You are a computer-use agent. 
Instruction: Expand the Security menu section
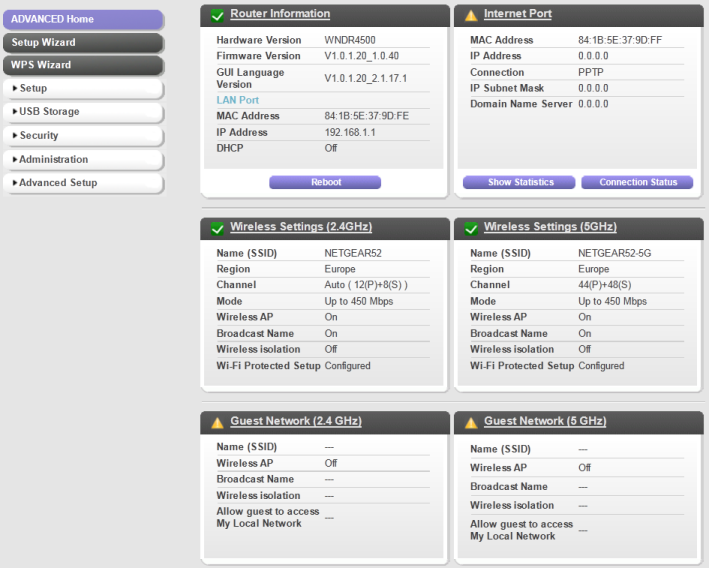[83, 136]
